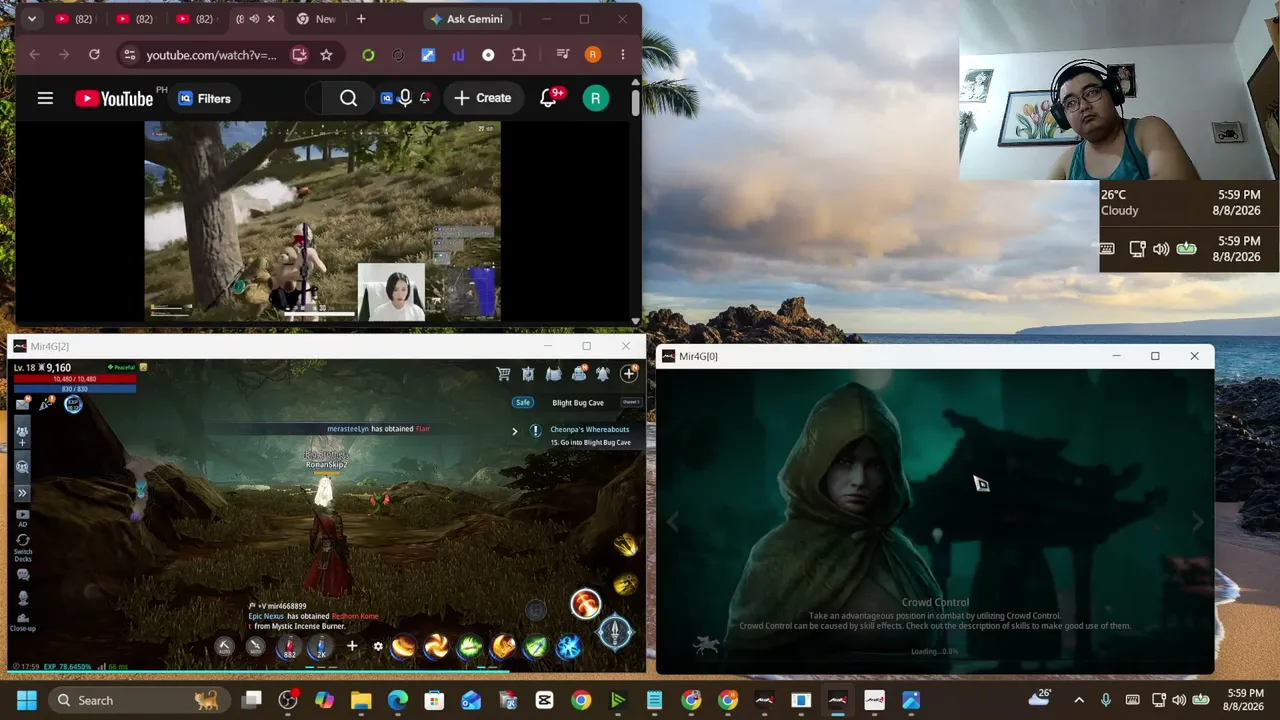Toggle the Safe mode badge in Mir4G[2]
Image resolution: width=1280 pixels, height=720 pixels.
pyautogui.click(x=522, y=402)
